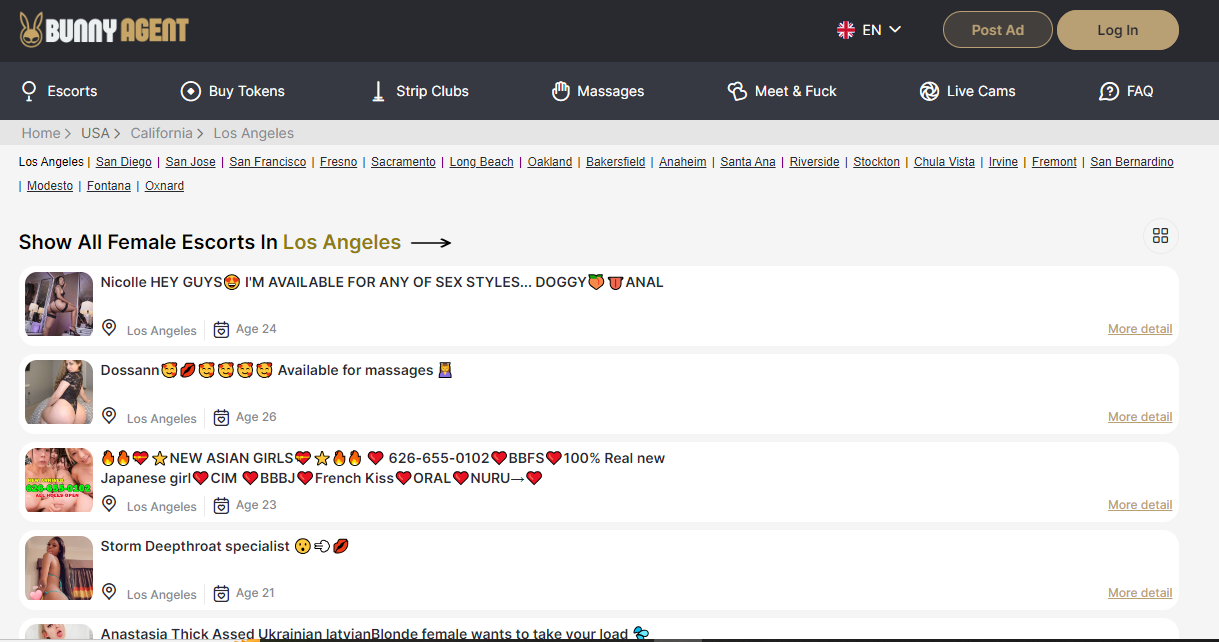Click the FAQ question-bubble icon
This screenshot has height=642, width=1219.
click(x=1108, y=91)
